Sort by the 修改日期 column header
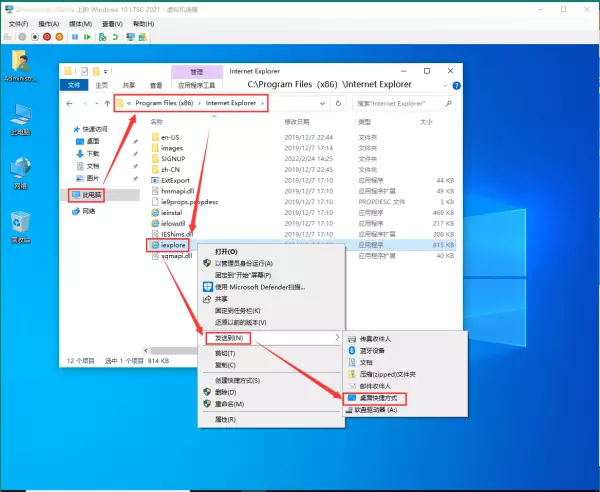 tap(297, 122)
